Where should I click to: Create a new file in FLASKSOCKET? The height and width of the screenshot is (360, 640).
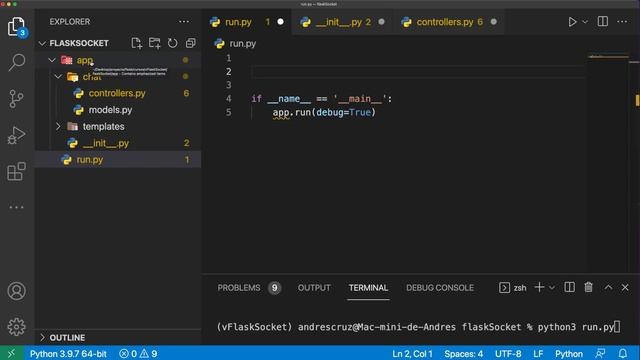tap(136, 43)
